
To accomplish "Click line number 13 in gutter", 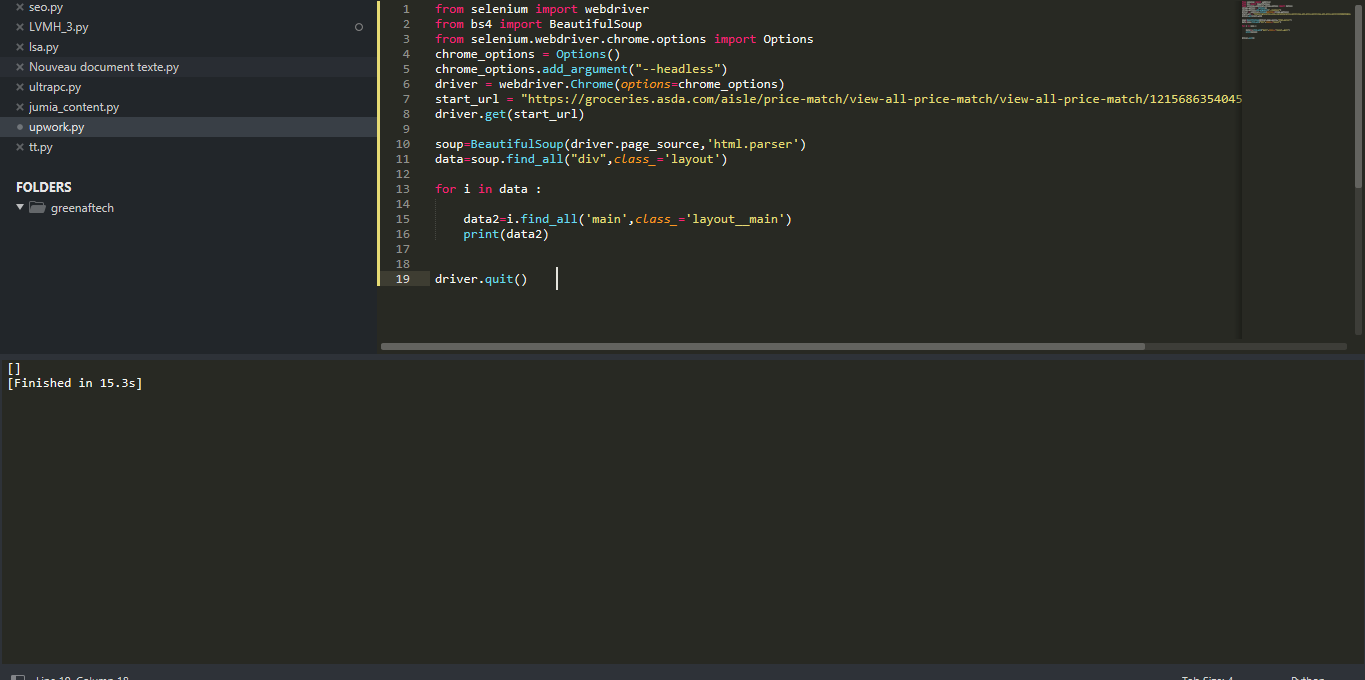I will tap(403, 189).
